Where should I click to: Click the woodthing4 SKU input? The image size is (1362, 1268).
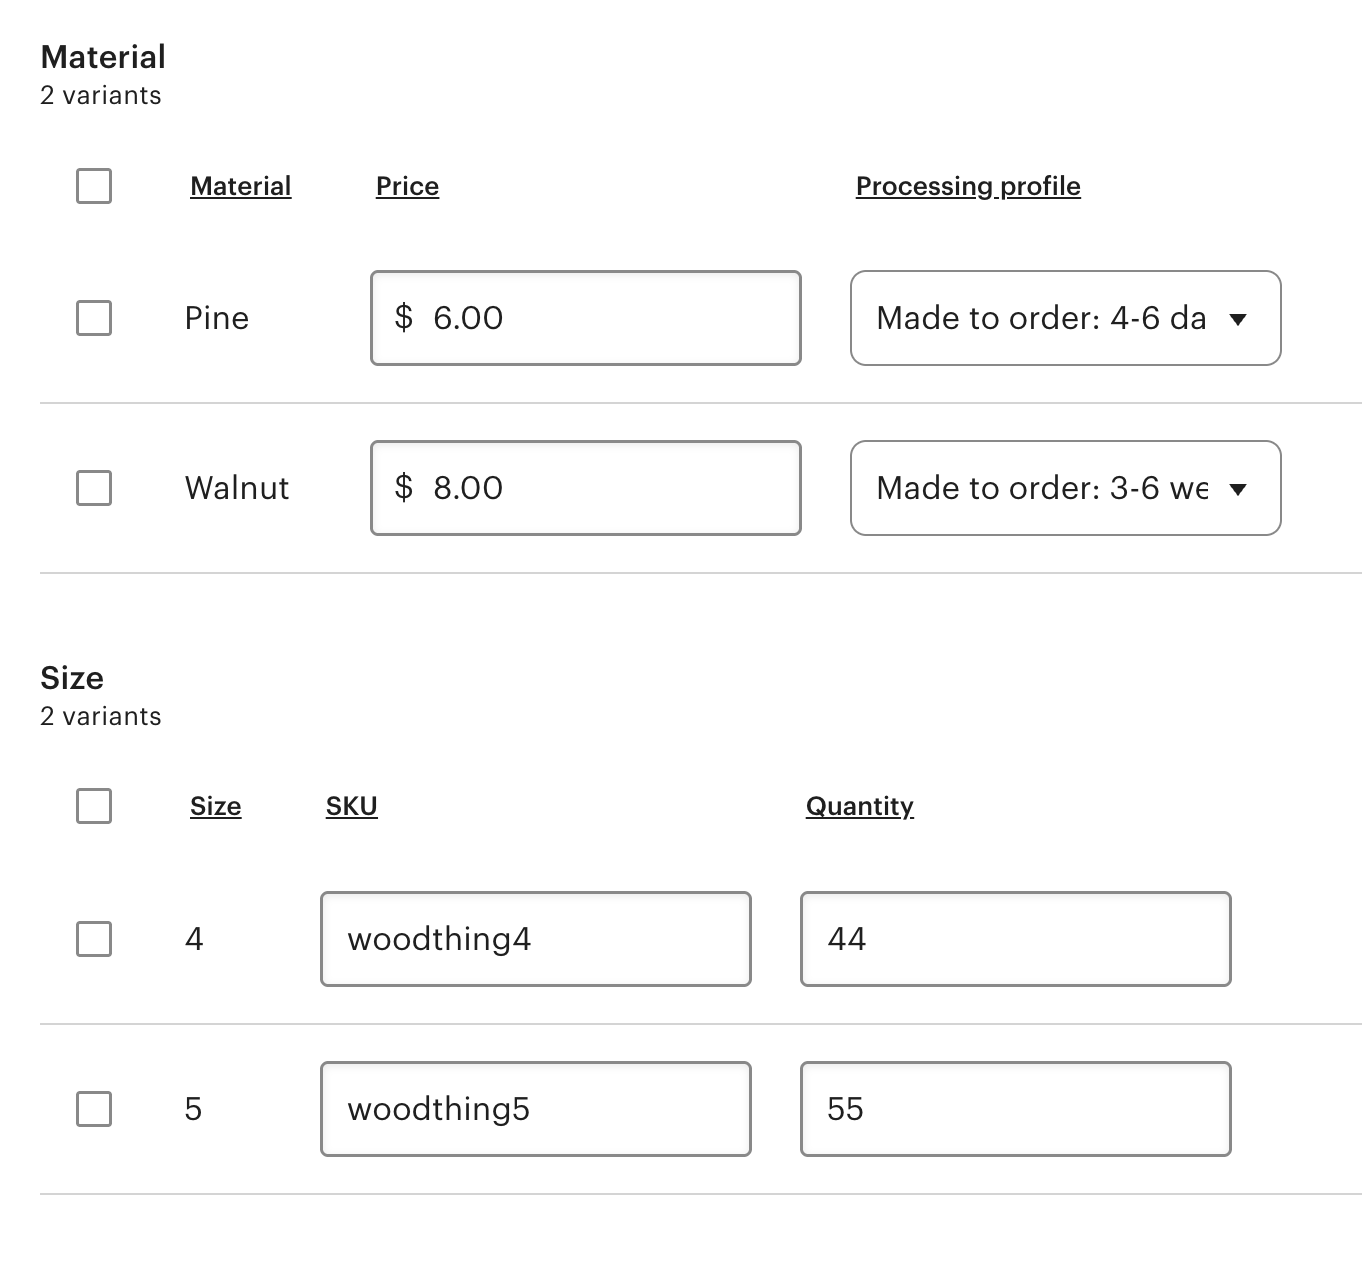pos(536,939)
